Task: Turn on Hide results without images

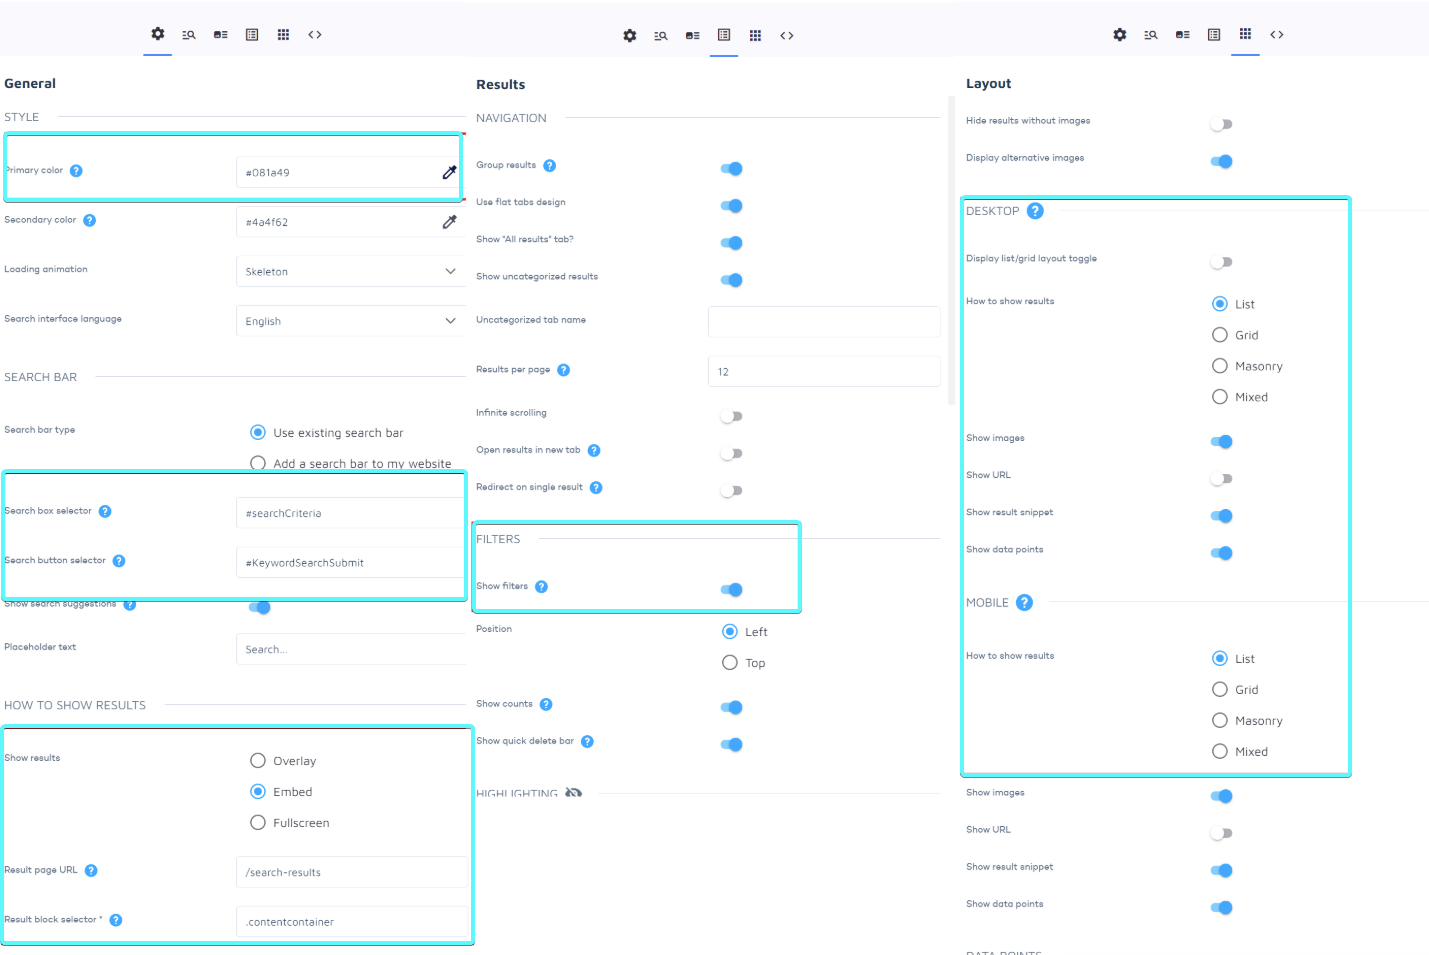Action: coord(1221,124)
